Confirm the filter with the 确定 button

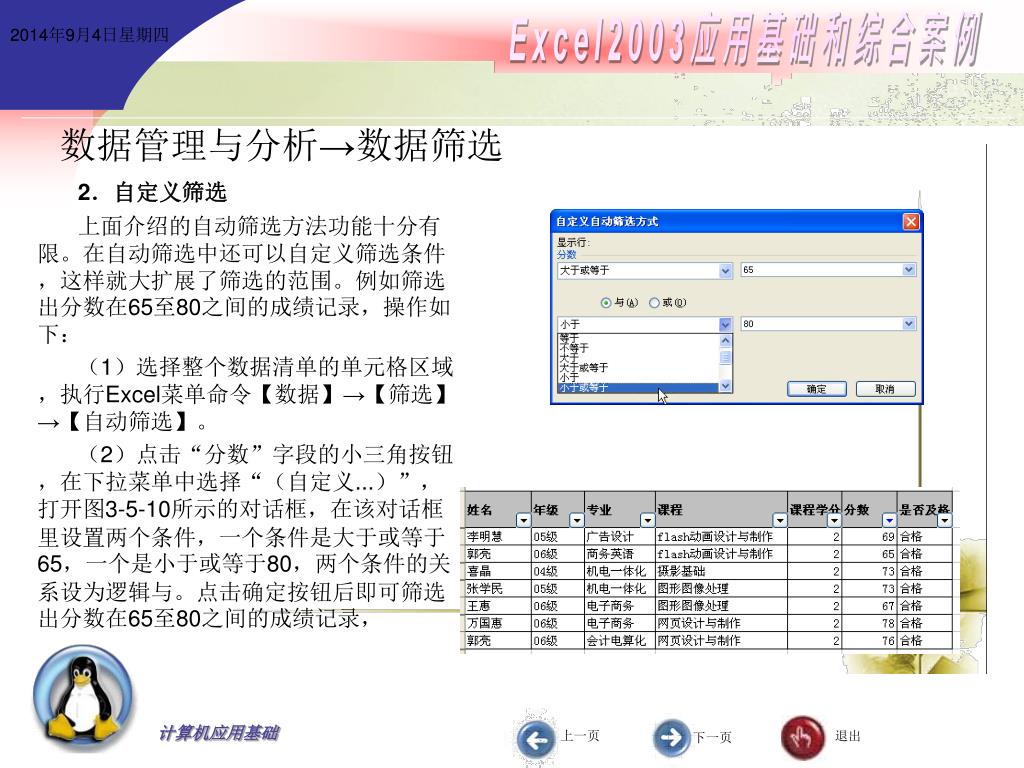[816, 389]
